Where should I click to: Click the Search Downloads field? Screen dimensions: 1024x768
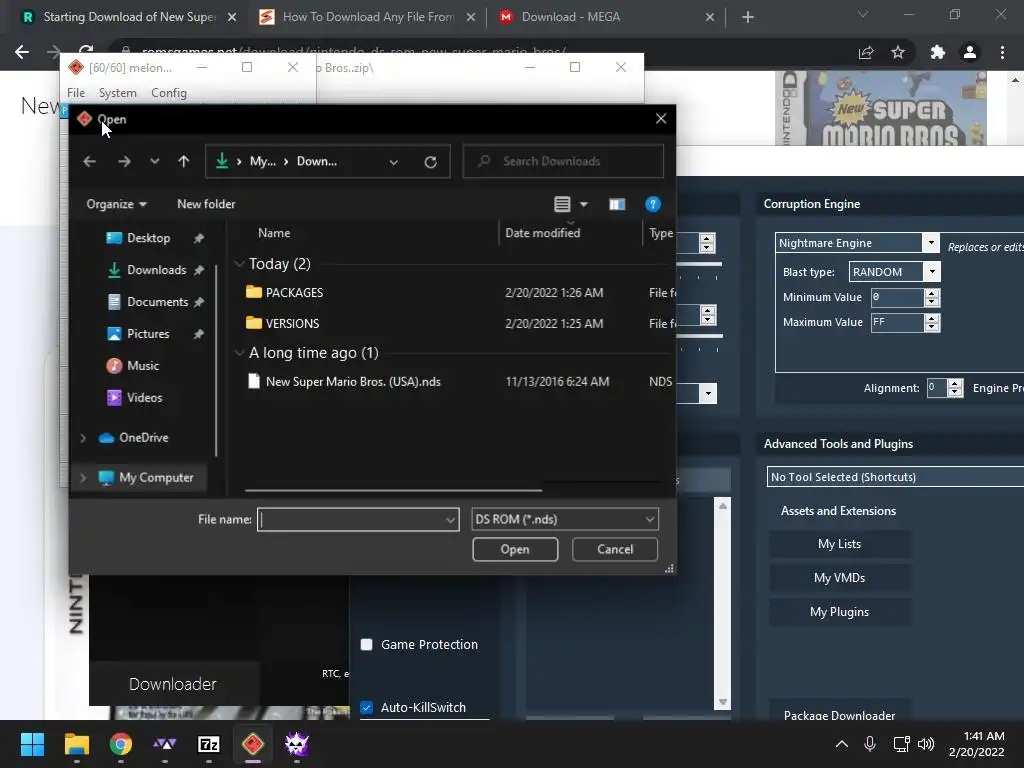pyautogui.click(x=563, y=161)
